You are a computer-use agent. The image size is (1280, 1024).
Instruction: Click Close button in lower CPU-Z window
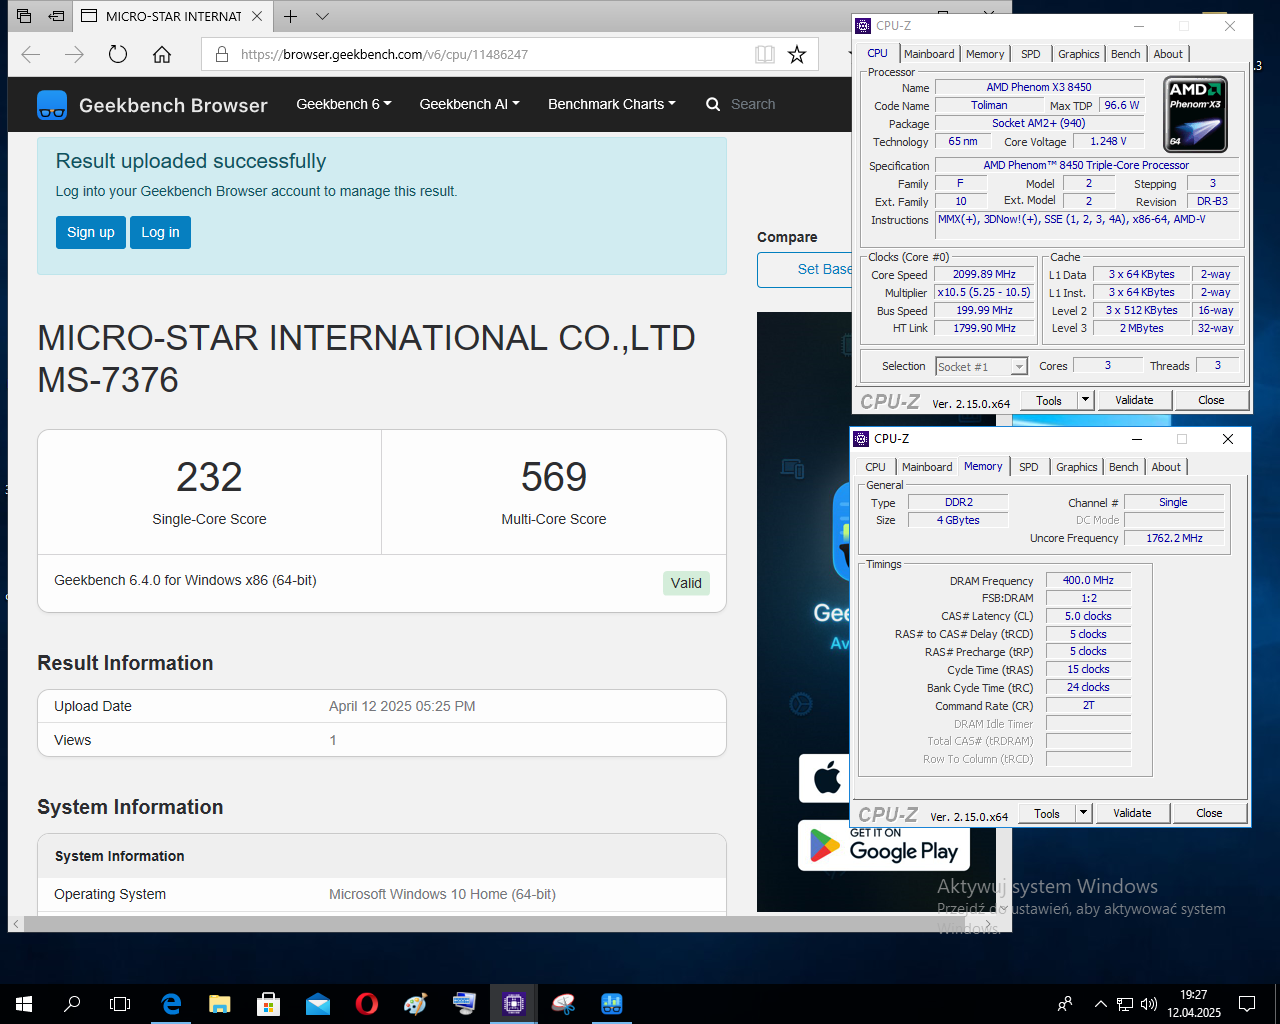pos(1209,813)
